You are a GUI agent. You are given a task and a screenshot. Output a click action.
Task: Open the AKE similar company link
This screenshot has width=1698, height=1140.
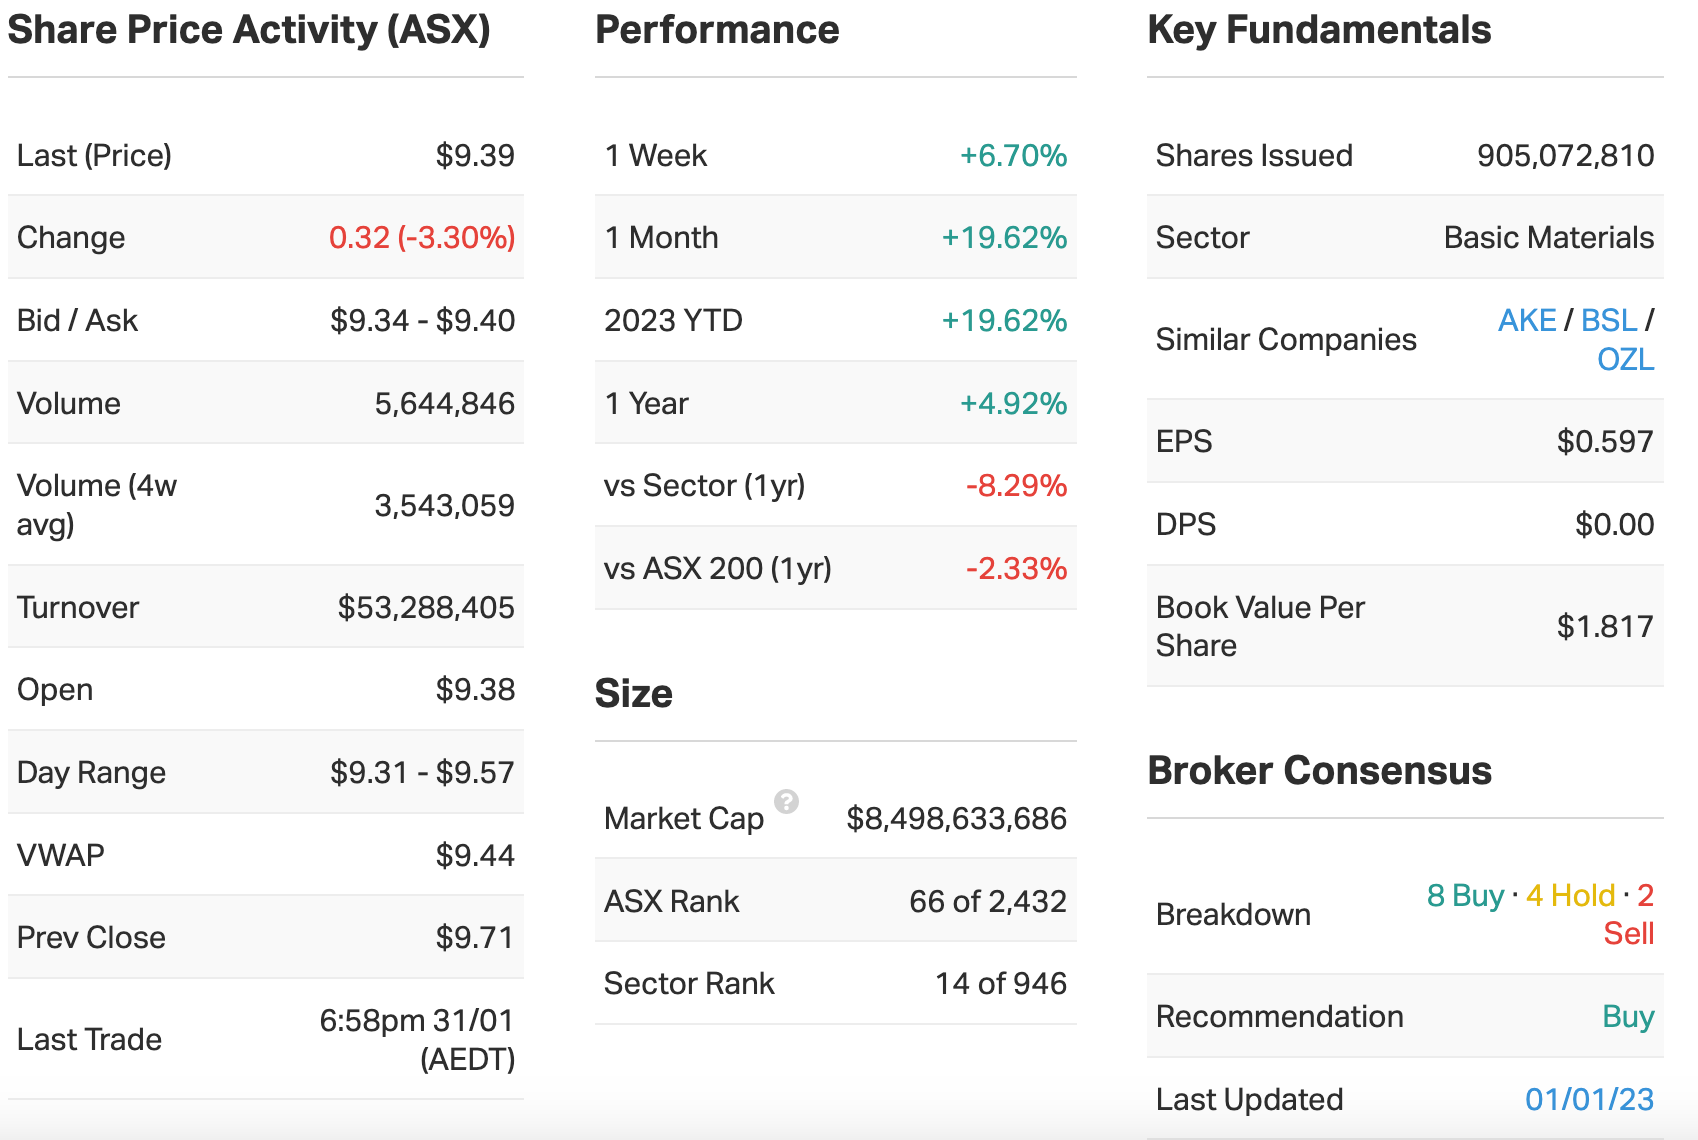pos(1526,320)
